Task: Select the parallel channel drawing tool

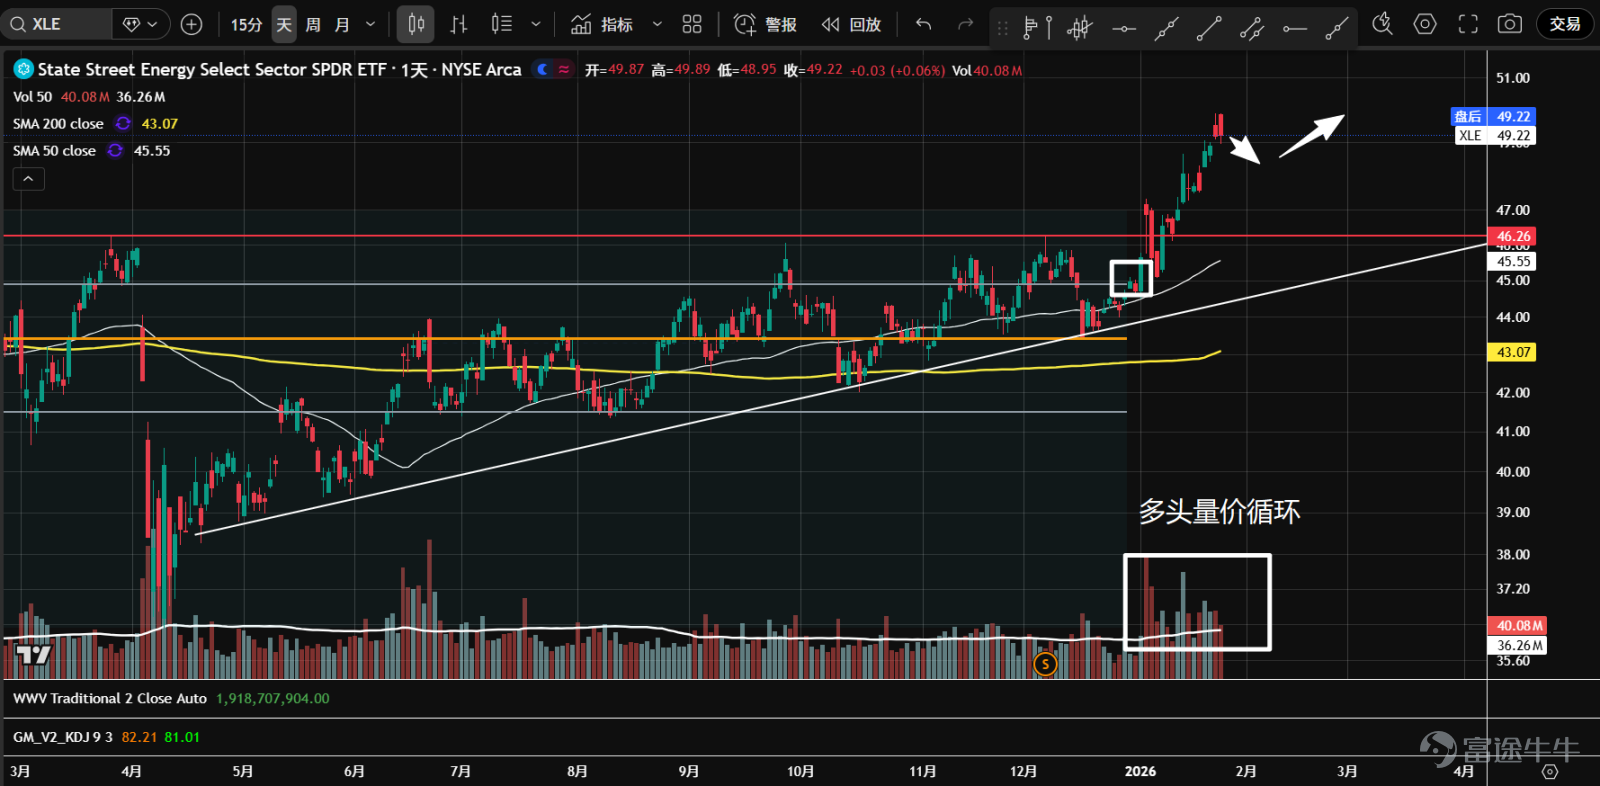Action: point(1252,28)
